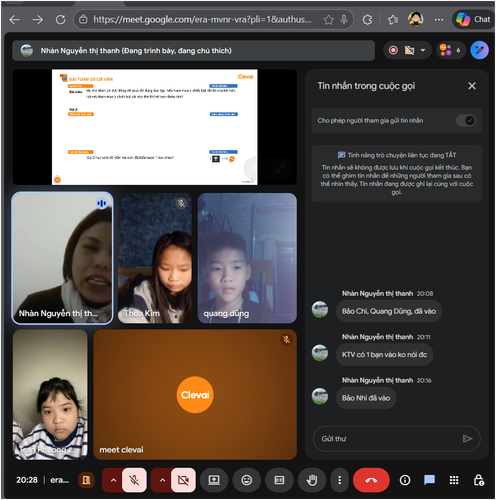The height and width of the screenshot is (500, 496).
Task: Toggle closed captions
Action: 279,480
